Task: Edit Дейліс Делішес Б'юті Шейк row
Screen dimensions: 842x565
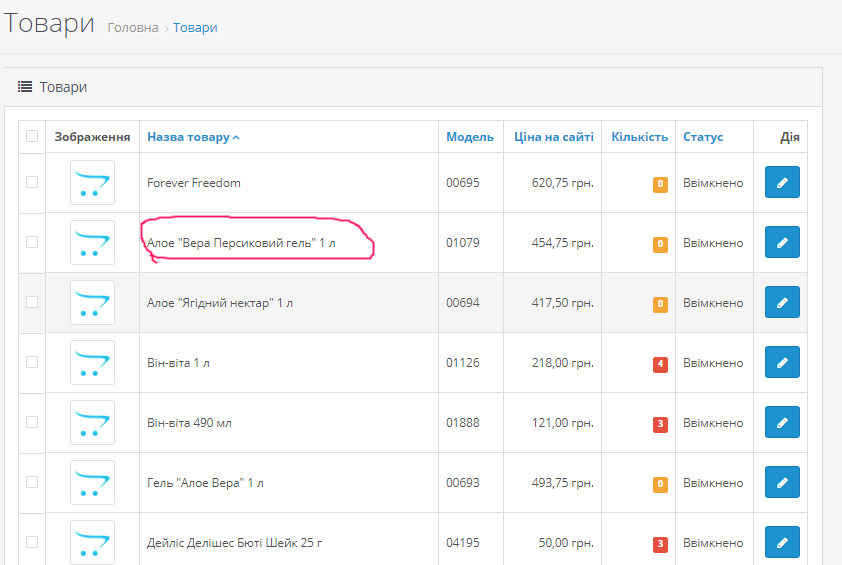Action: (x=782, y=542)
